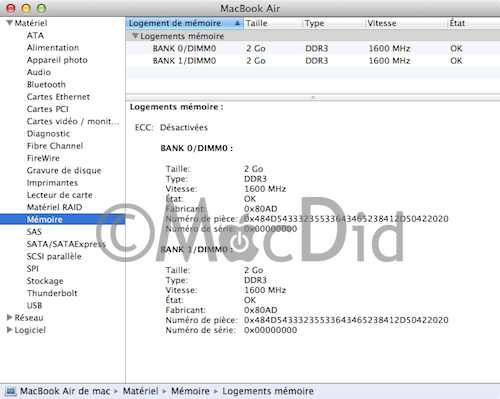Open the Bluetooth hardware entry
Screen dimensions: 500x399
pyautogui.click(x=46, y=85)
